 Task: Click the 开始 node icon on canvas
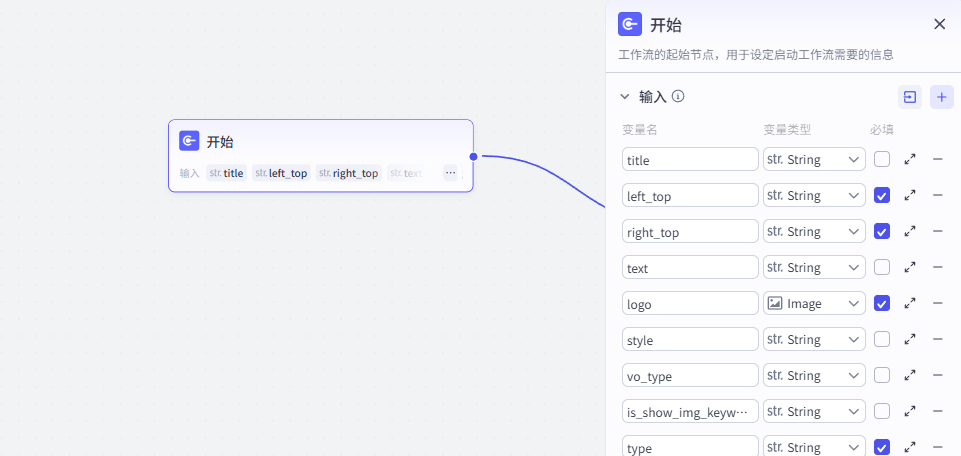coord(189,141)
